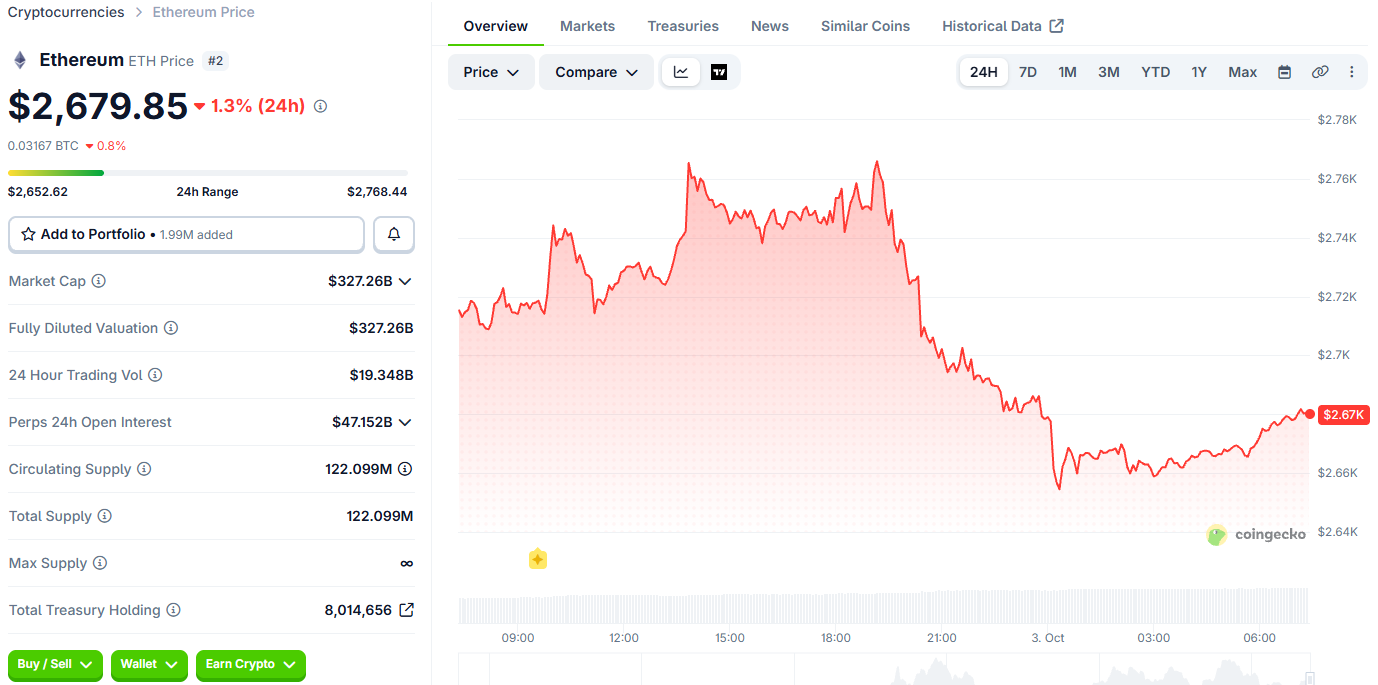The height and width of the screenshot is (685, 1378).
Task: Switch to line chart view
Action: pyautogui.click(x=681, y=72)
